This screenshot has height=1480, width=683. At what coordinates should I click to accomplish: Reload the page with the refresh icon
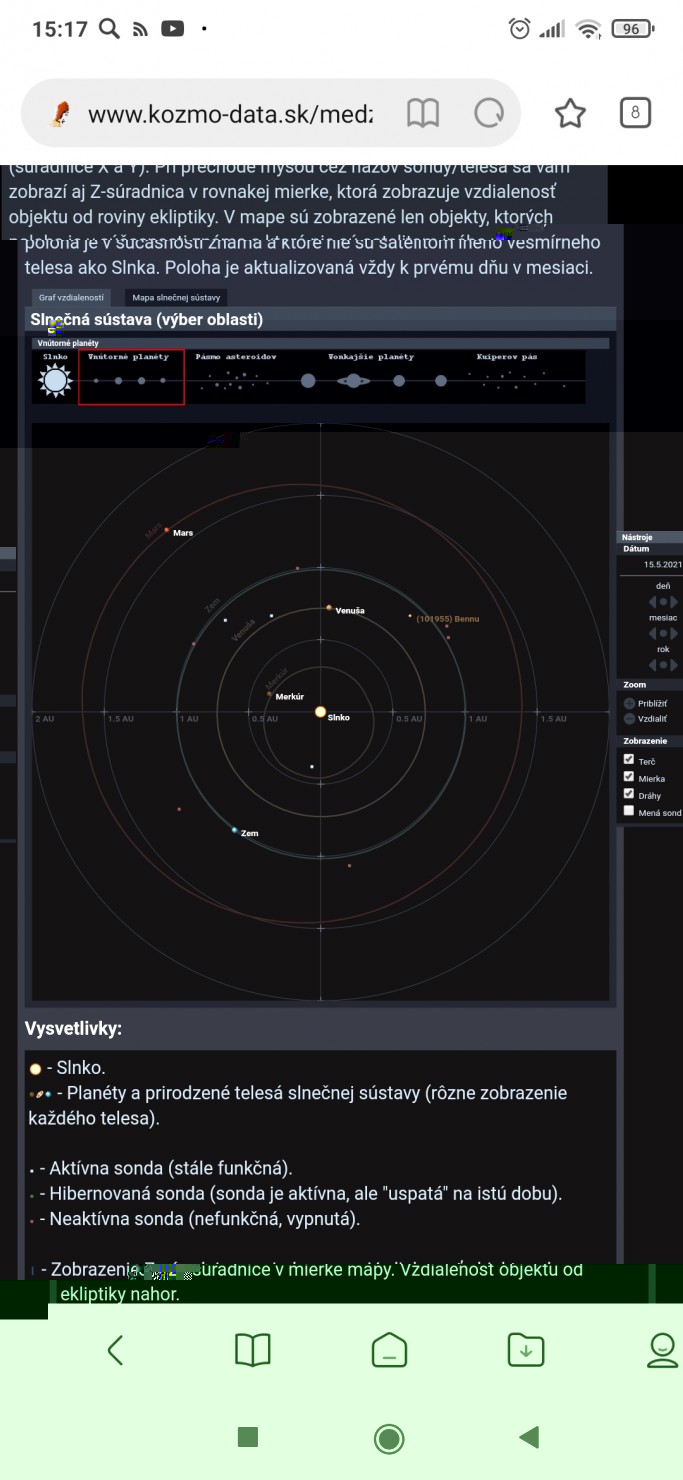click(488, 114)
